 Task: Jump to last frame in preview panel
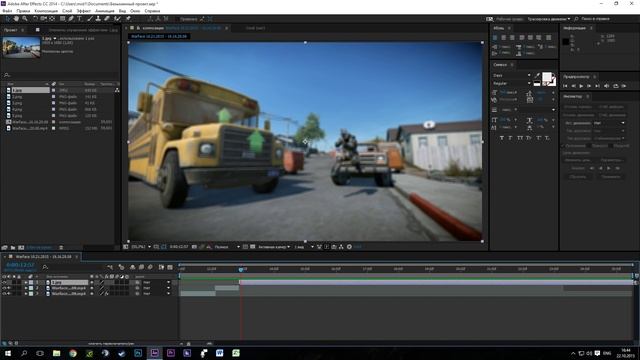[x=598, y=86]
